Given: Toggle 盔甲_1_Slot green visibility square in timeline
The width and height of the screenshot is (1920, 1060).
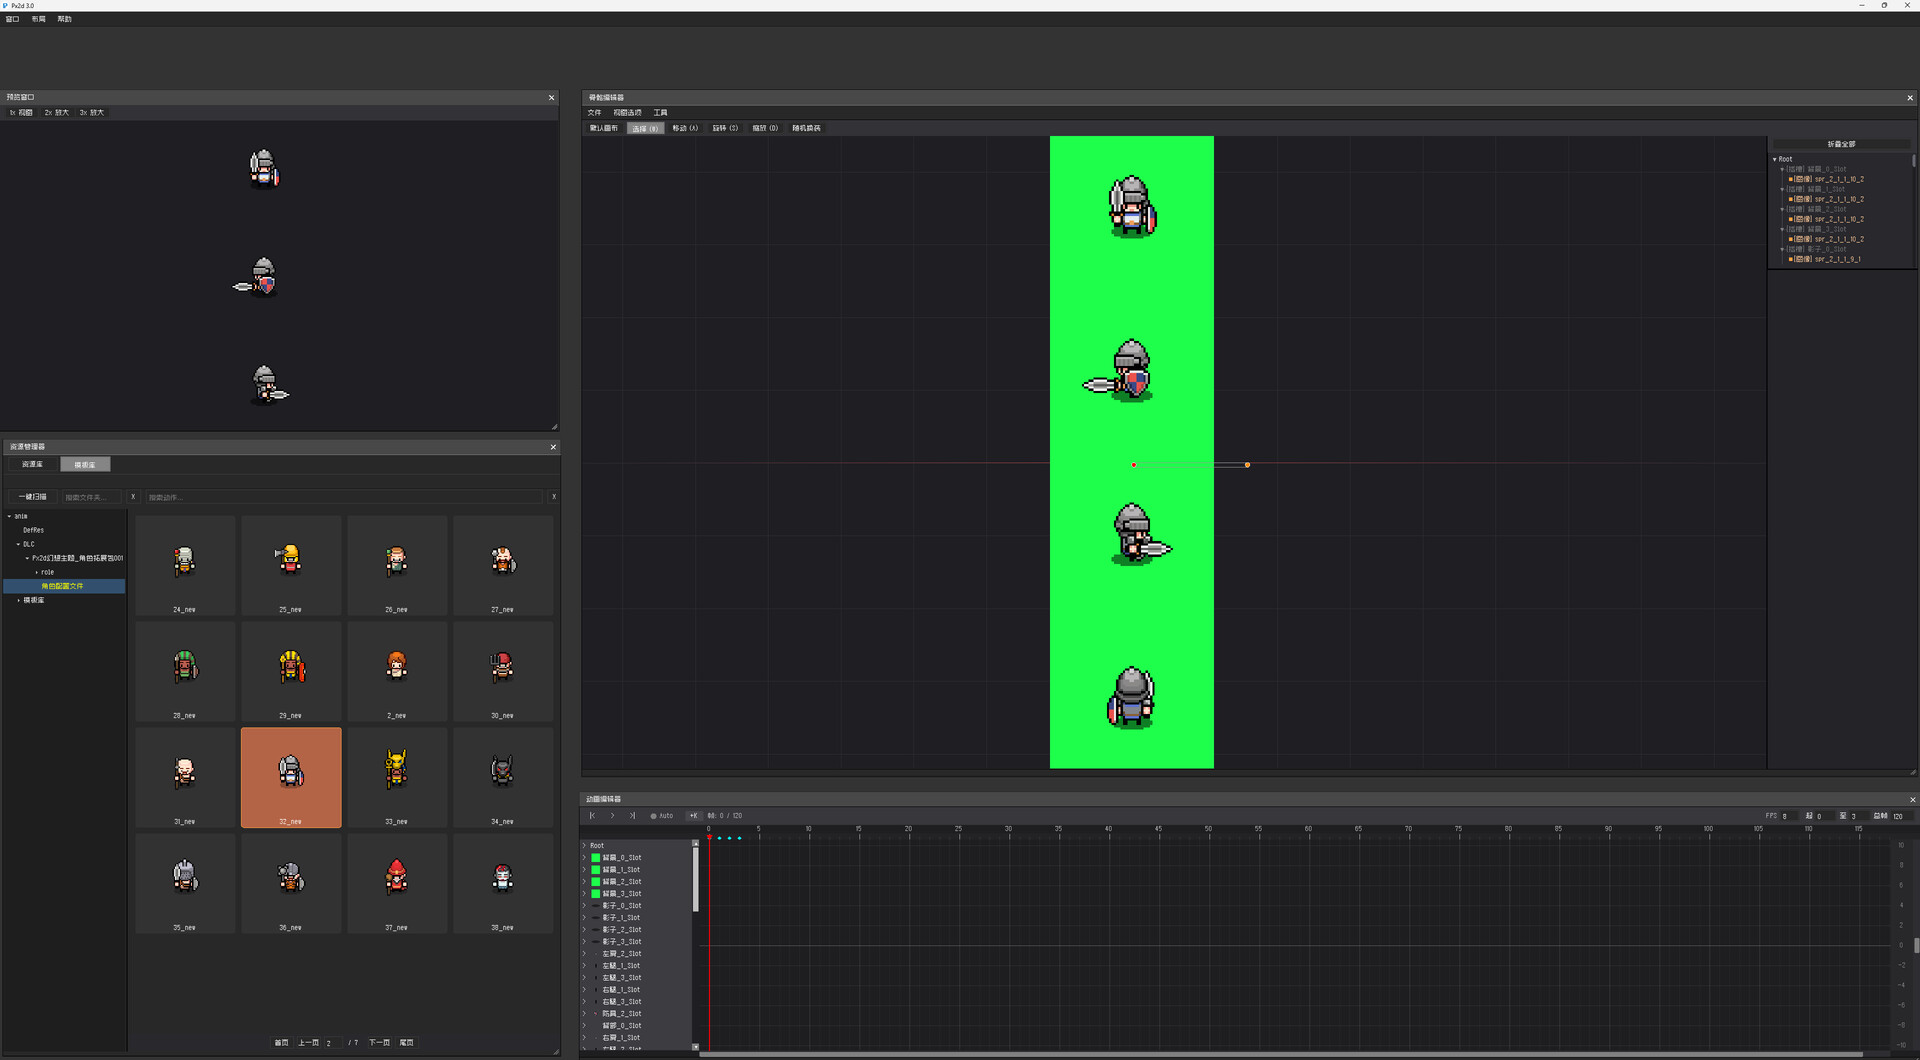Looking at the screenshot, I should click(596, 870).
